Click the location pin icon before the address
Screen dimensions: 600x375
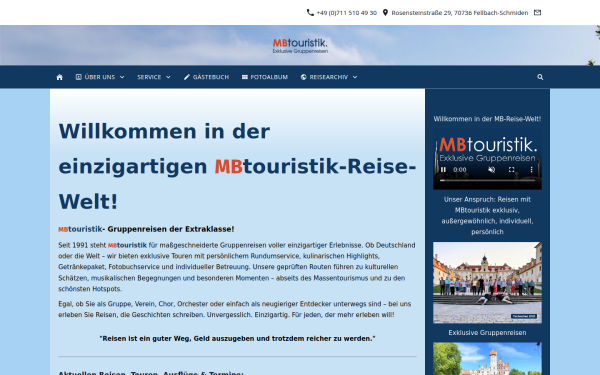pyautogui.click(x=385, y=13)
